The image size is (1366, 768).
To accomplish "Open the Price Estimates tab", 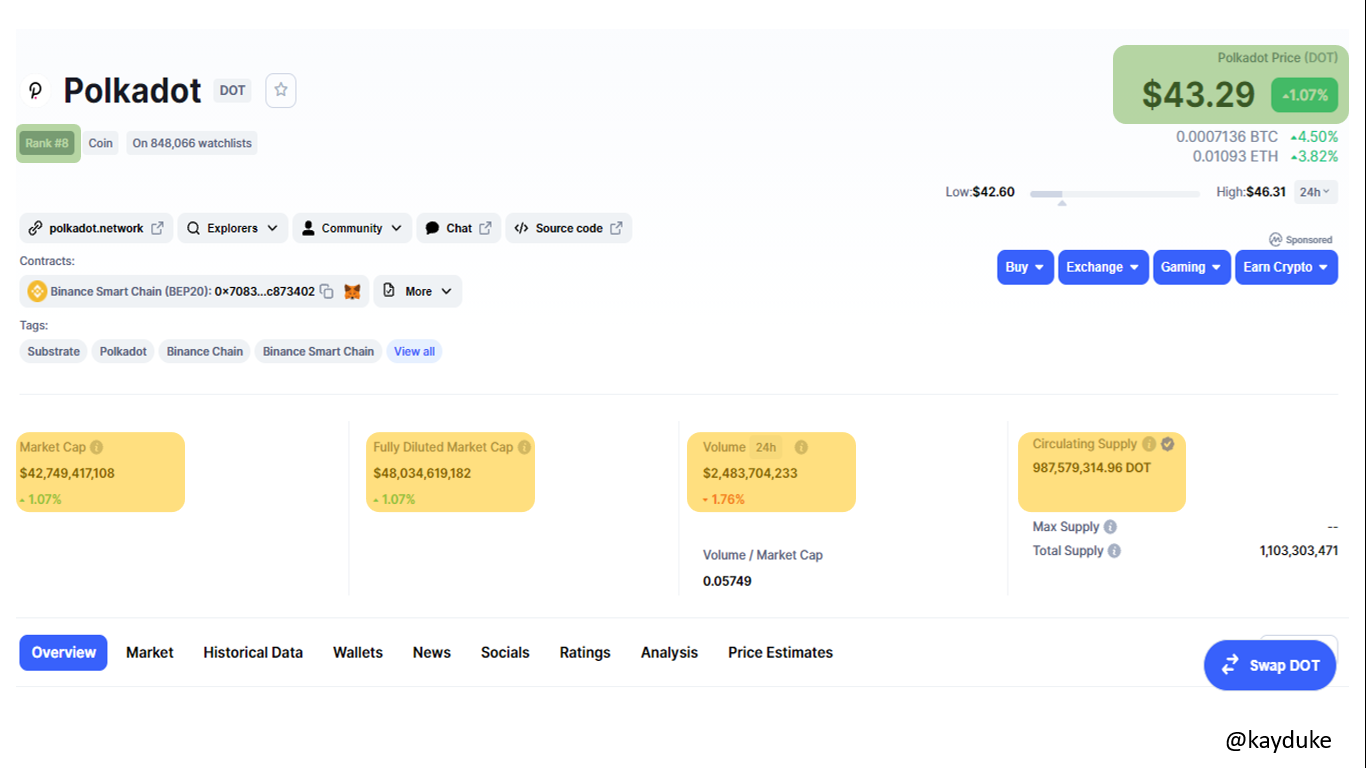I will point(780,652).
